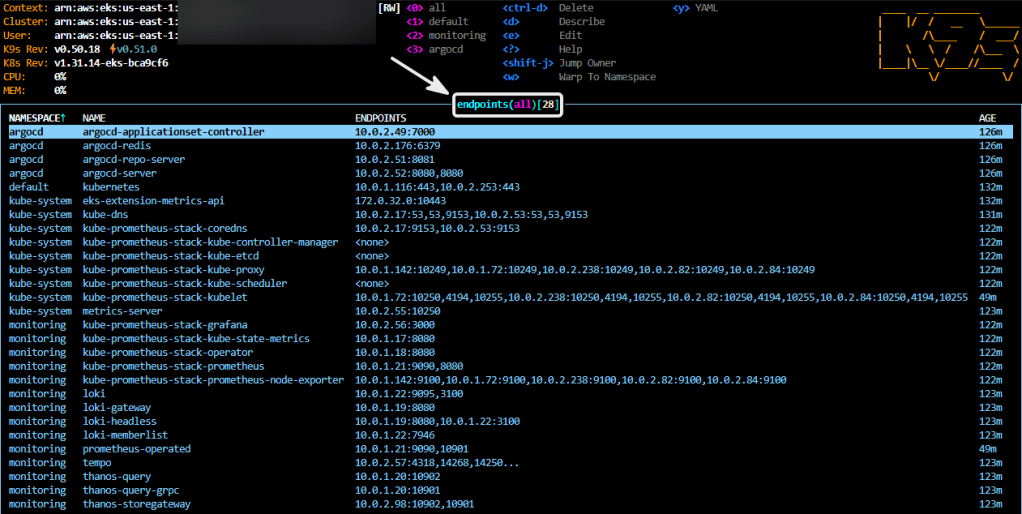The image size is (1022, 514).
Task: Select the loki-headless row
Action: (x=510, y=421)
